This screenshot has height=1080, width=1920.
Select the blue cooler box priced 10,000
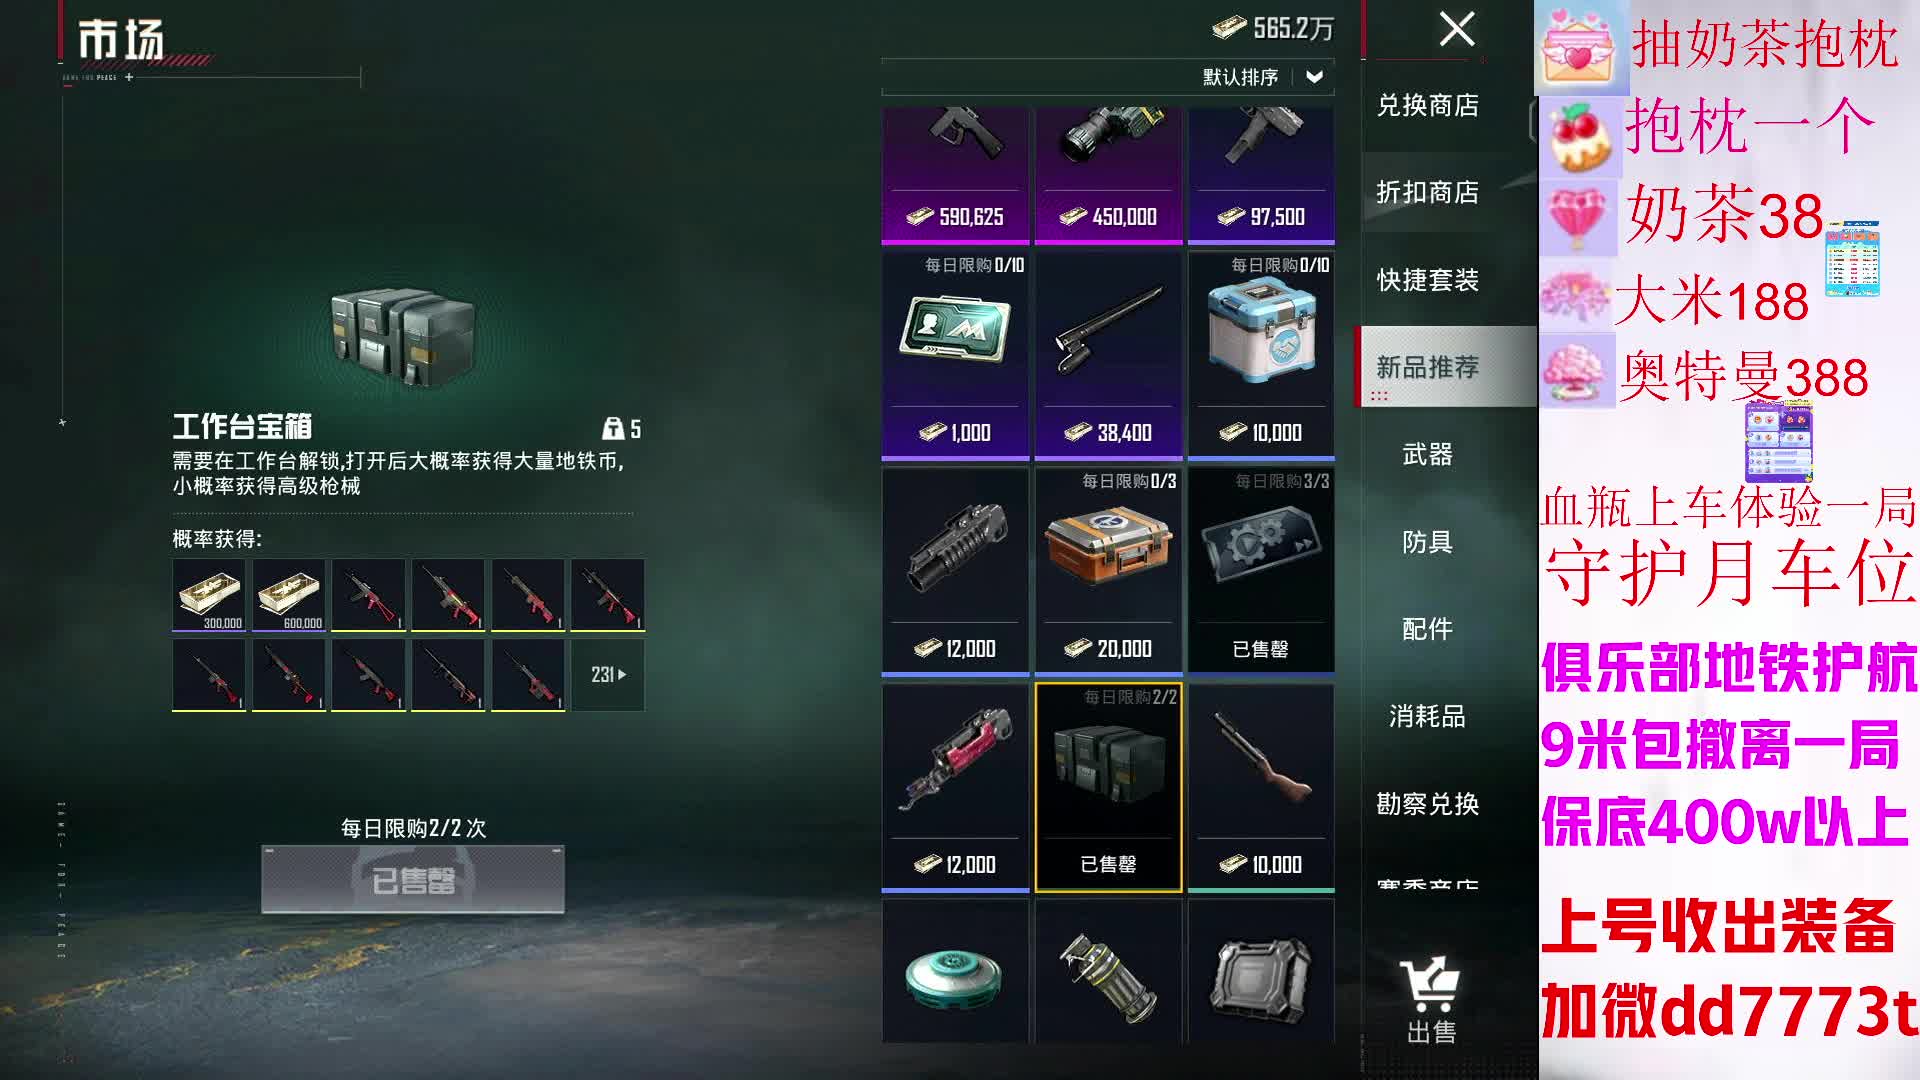(1261, 355)
